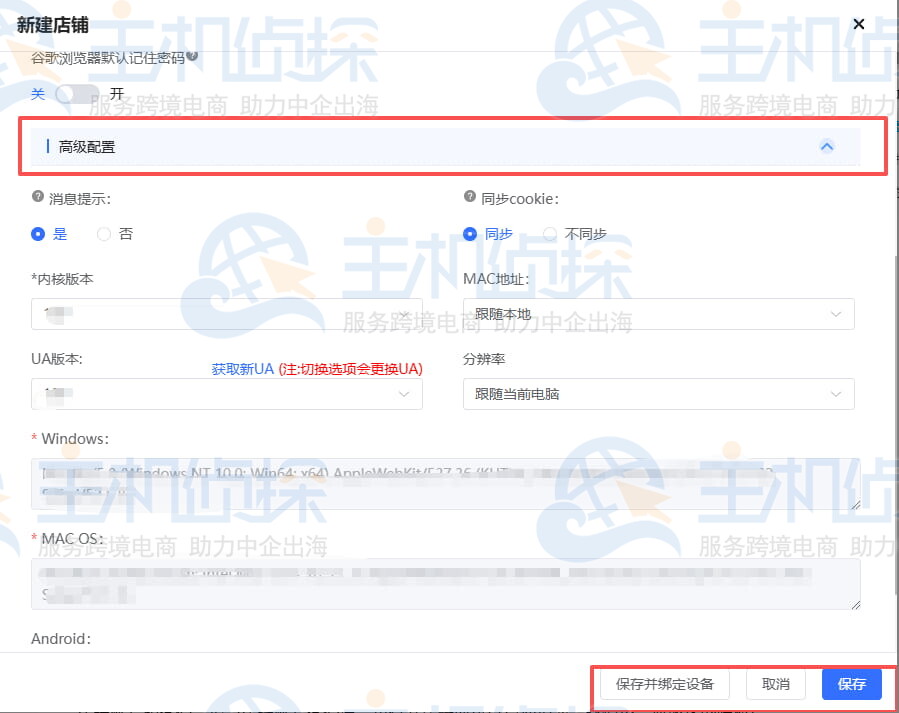Select the 不同步 radio for cookie sync
The height and width of the screenshot is (713, 899).
pyautogui.click(x=549, y=233)
